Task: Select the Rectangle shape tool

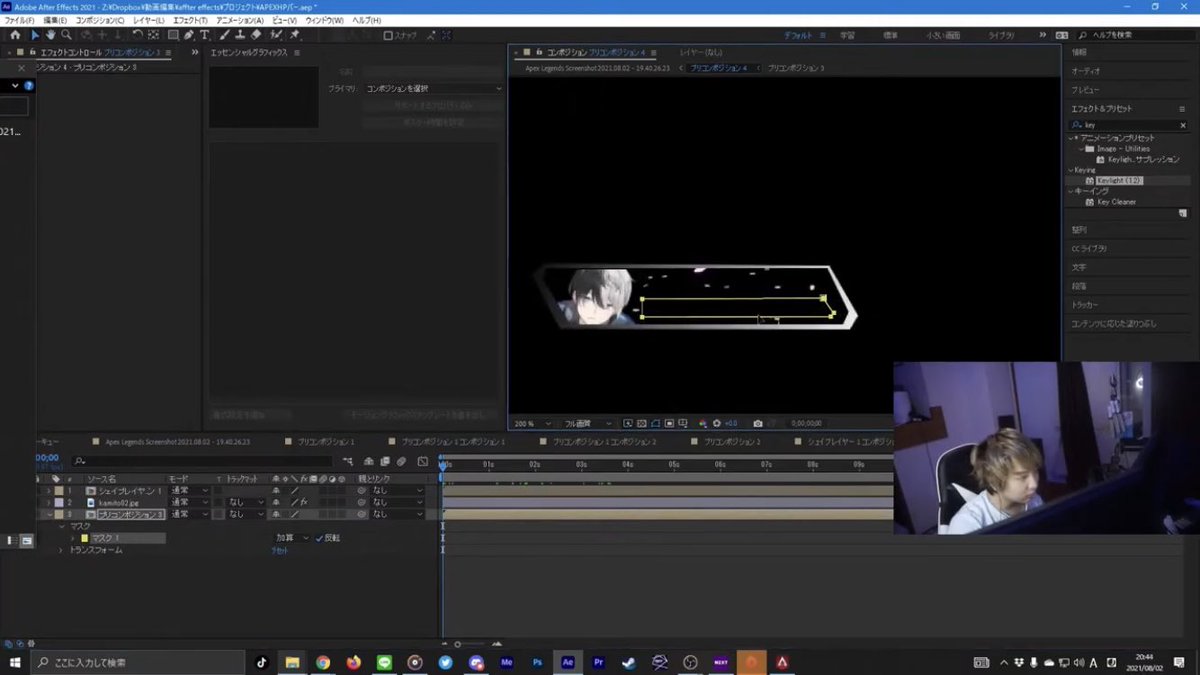Action: tap(173, 35)
